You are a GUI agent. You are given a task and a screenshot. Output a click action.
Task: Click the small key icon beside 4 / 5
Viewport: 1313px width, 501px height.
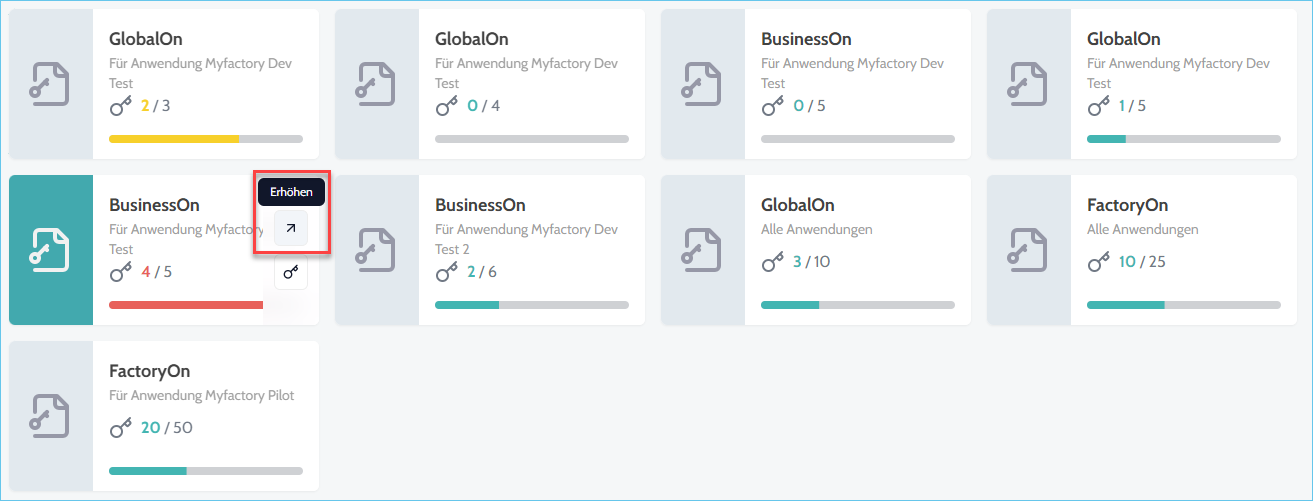121,271
